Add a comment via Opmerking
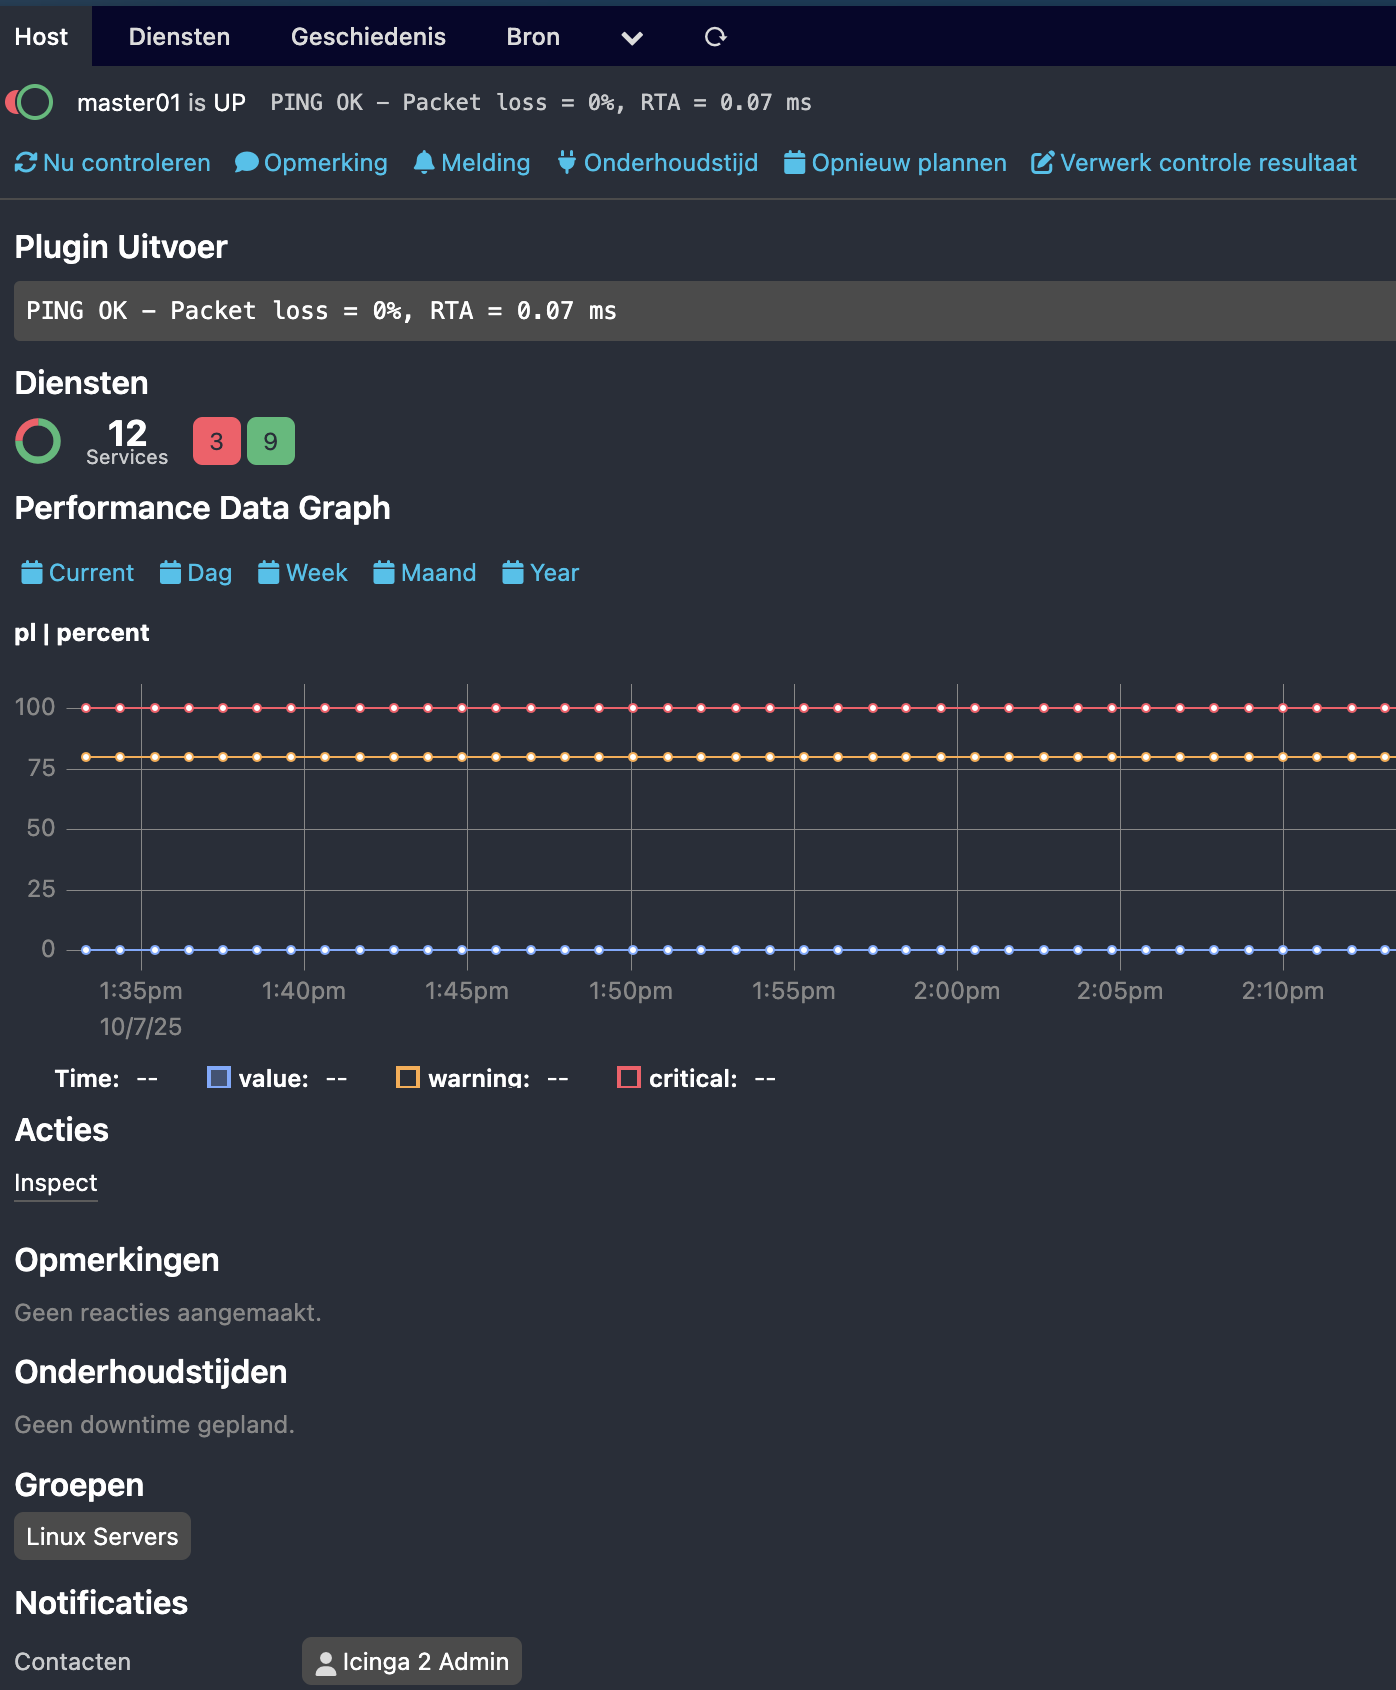 click(311, 163)
